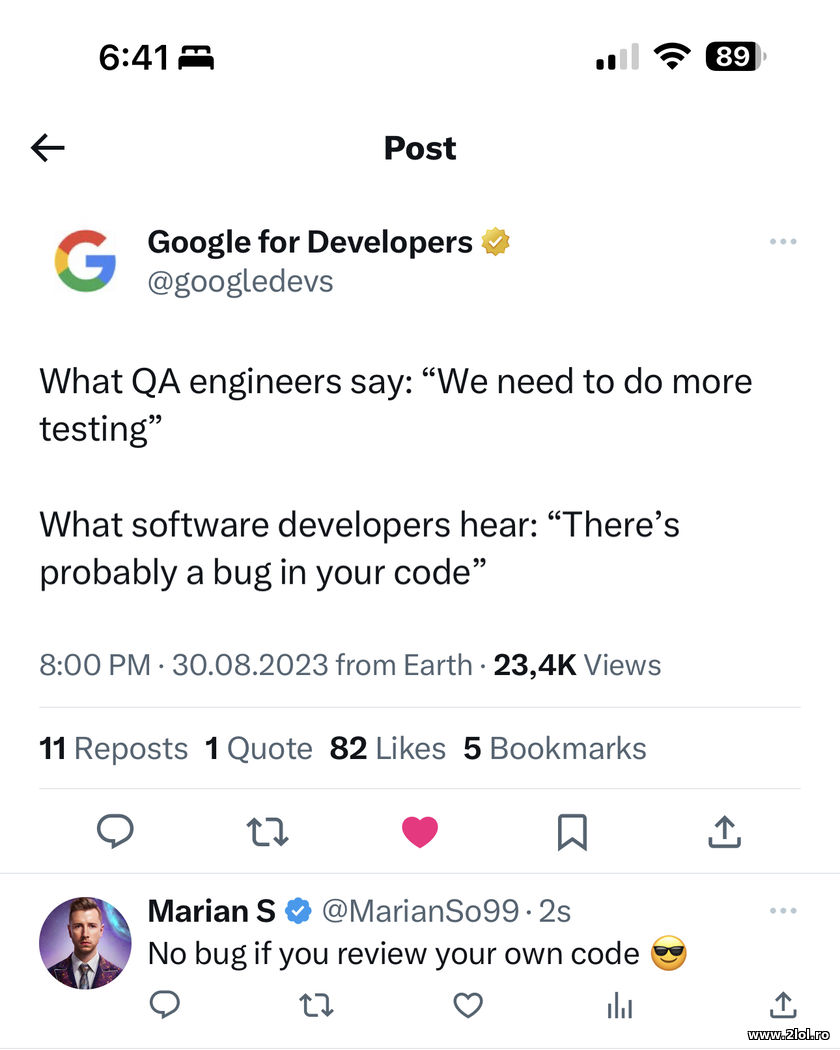
Task: Share the Google for Developers post
Action: [x=724, y=831]
